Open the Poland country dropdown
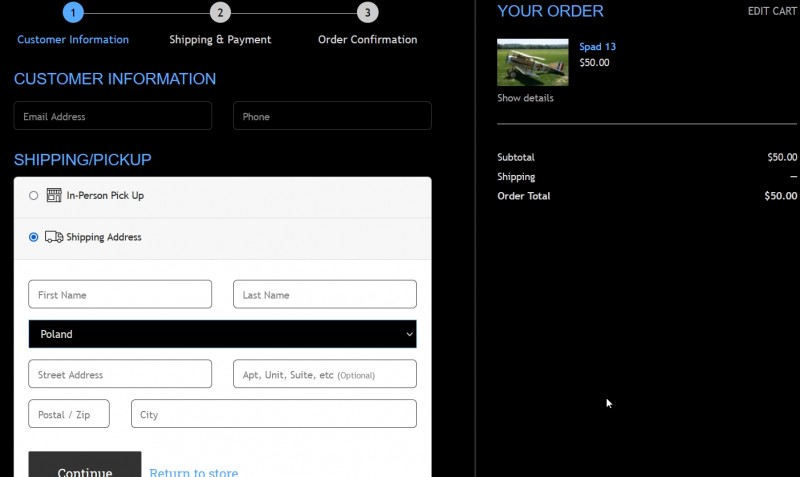This screenshot has height=477, width=800. coord(222,334)
